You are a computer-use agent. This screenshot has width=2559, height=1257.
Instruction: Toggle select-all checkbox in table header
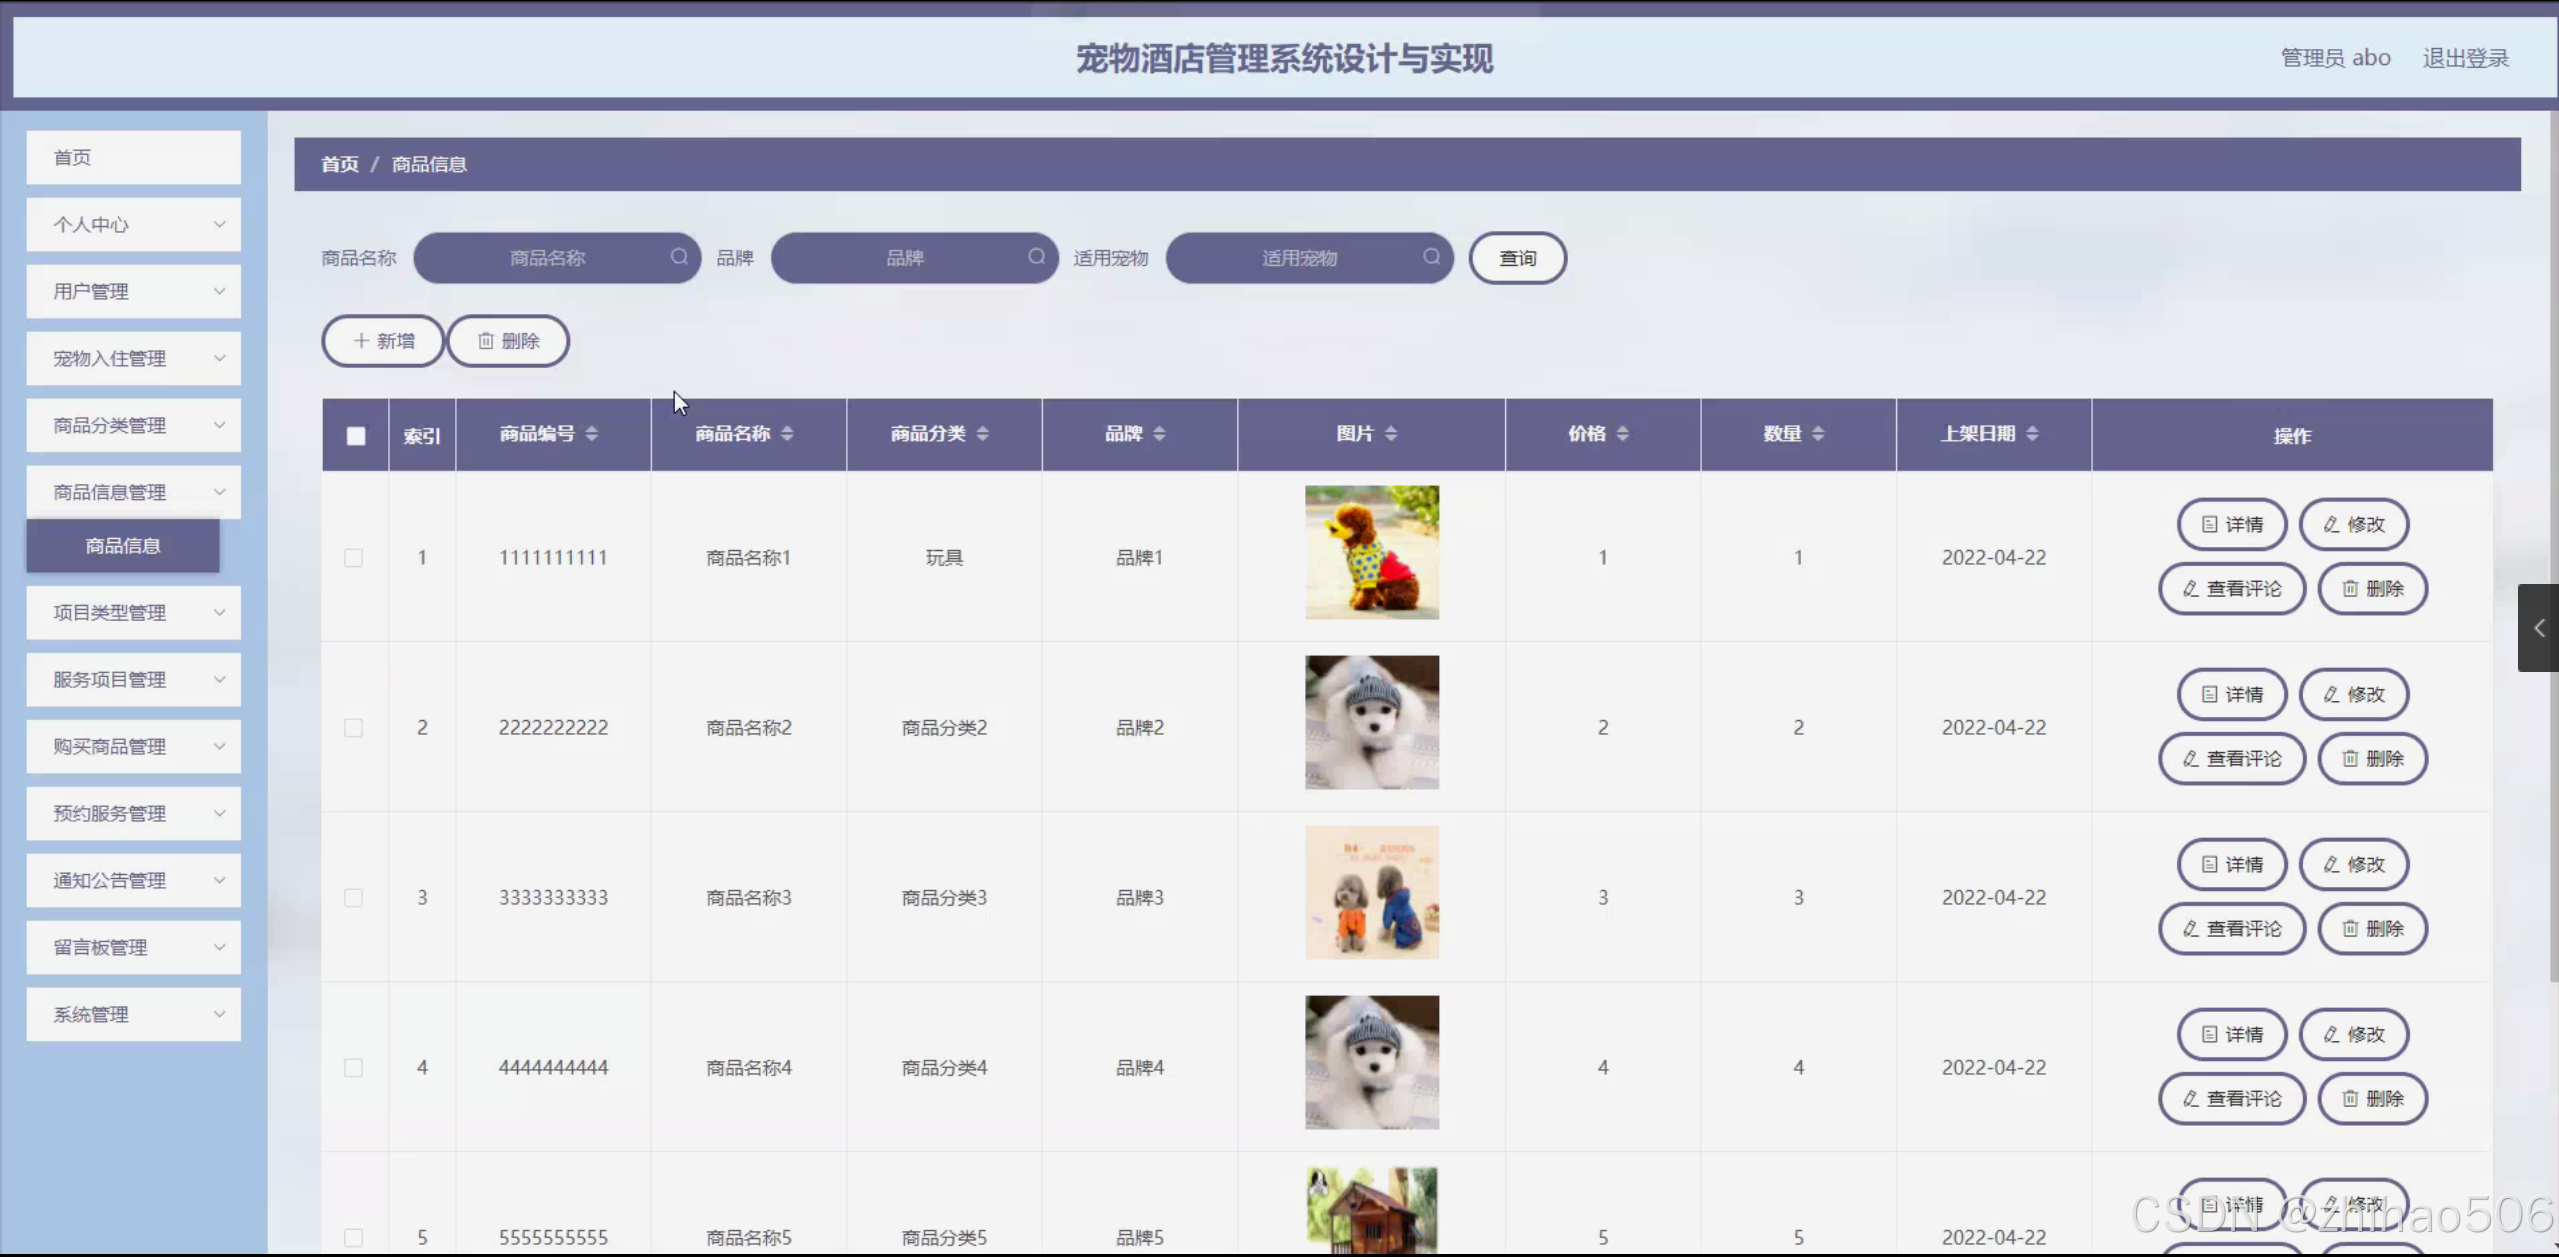[x=355, y=435]
